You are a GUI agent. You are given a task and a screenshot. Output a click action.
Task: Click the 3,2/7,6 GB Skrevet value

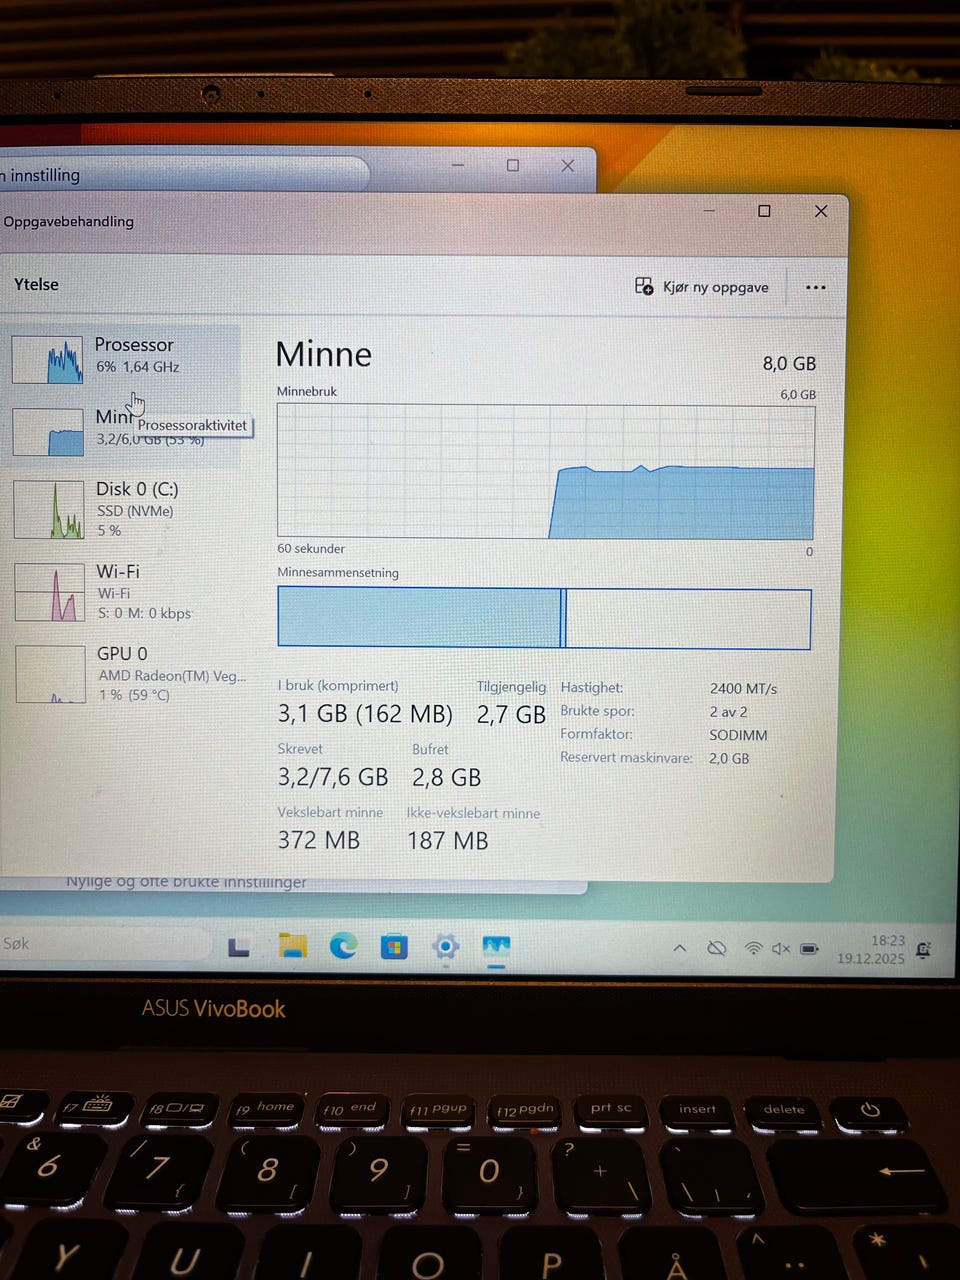point(332,777)
